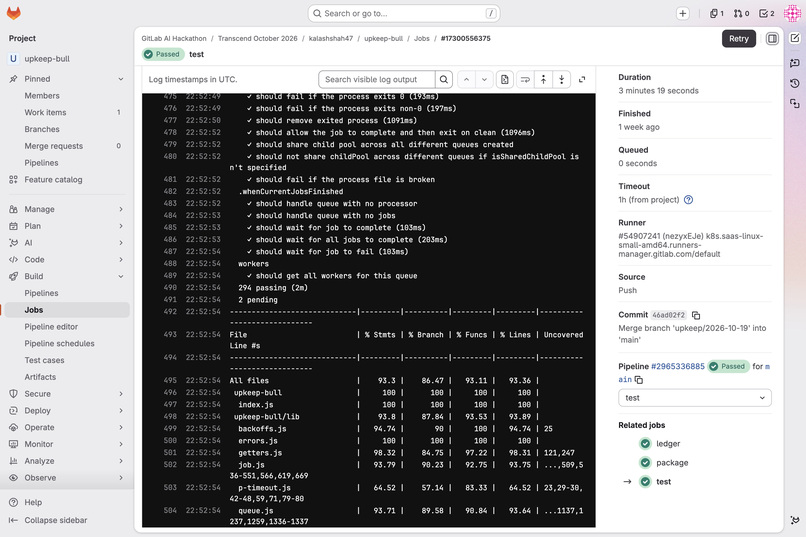Screen dimensions: 806x537
Task: Expand the Secure menu
Action: click(67, 394)
